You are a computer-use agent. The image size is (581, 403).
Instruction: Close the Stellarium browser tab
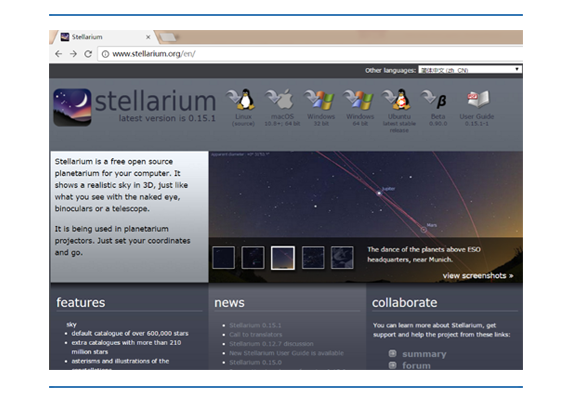148,37
